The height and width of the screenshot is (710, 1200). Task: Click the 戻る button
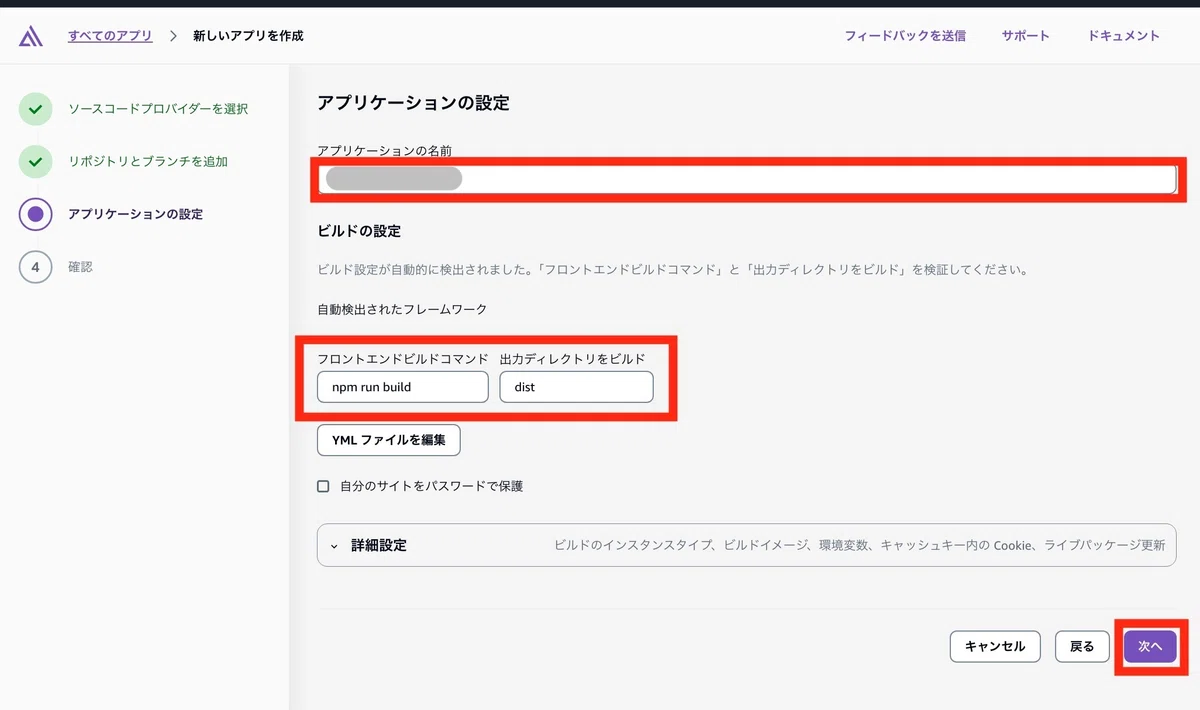coord(1082,646)
